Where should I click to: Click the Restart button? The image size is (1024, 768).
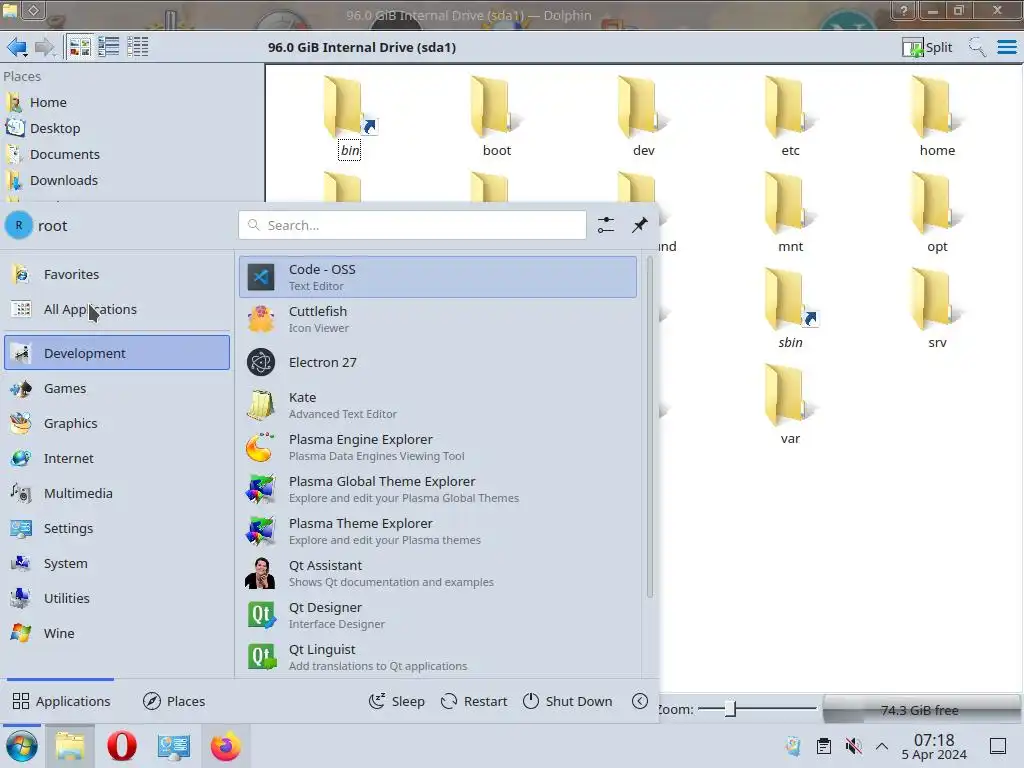pyautogui.click(x=474, y=701)
